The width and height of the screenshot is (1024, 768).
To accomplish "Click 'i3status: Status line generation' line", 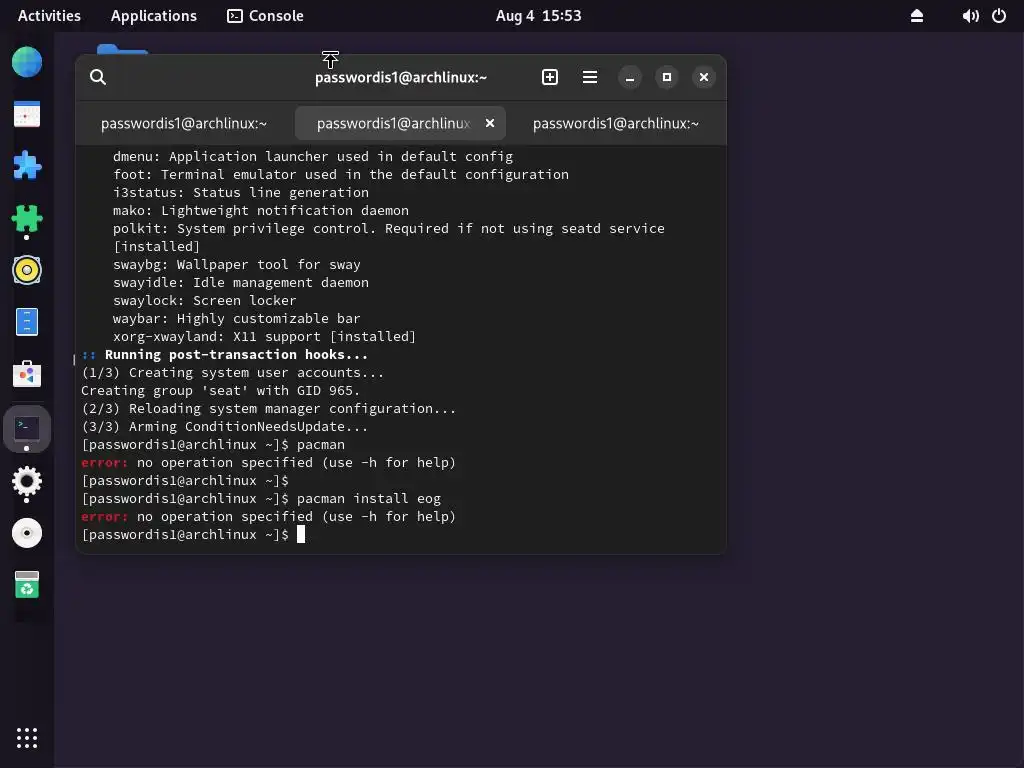I will (x=240, y=193).
